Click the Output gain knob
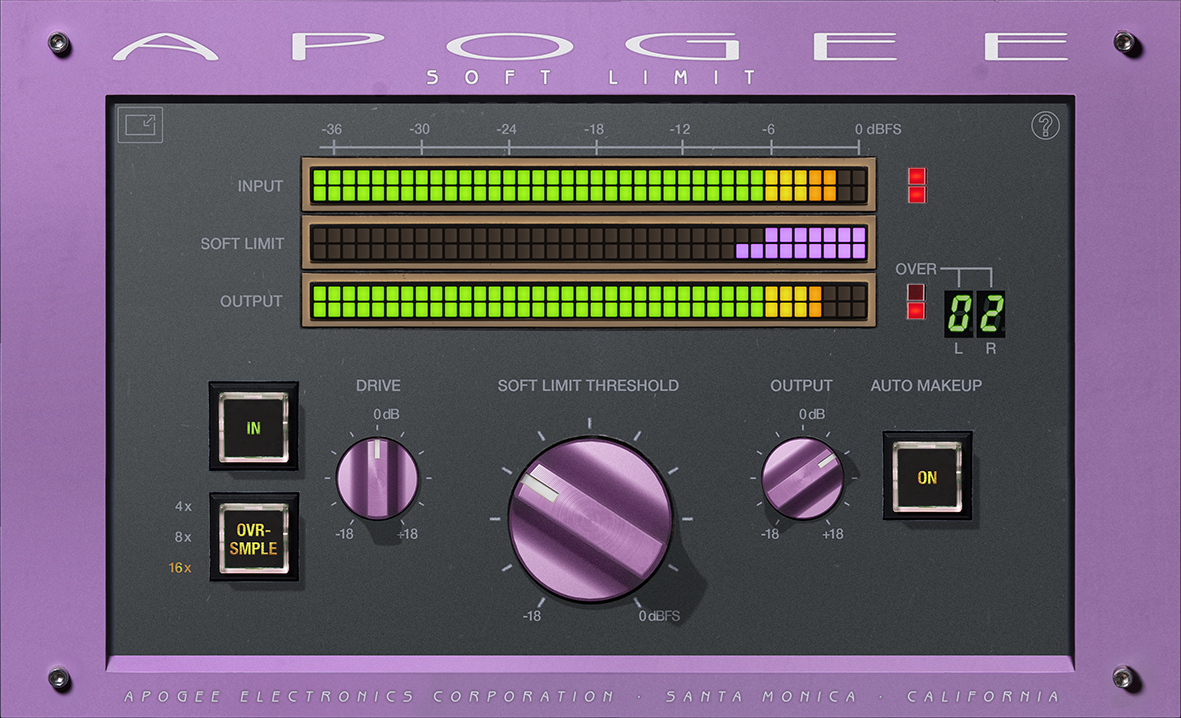Viewport: 1181px width, 718px height. click(802, 478)
